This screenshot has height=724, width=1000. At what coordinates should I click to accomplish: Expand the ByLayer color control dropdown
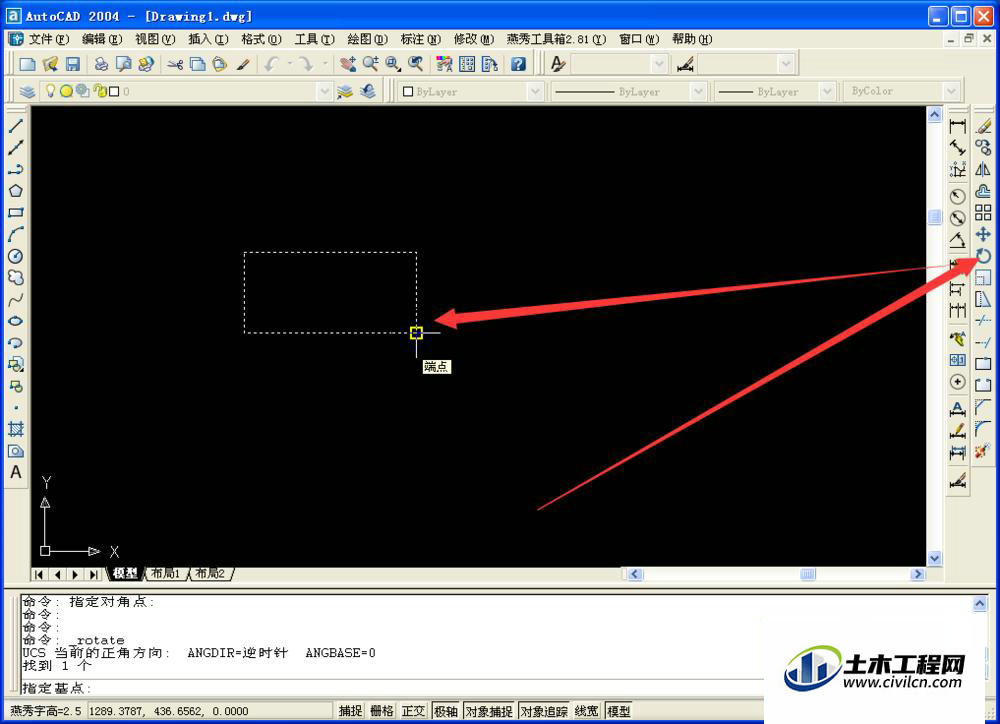[x=535, y=91]
